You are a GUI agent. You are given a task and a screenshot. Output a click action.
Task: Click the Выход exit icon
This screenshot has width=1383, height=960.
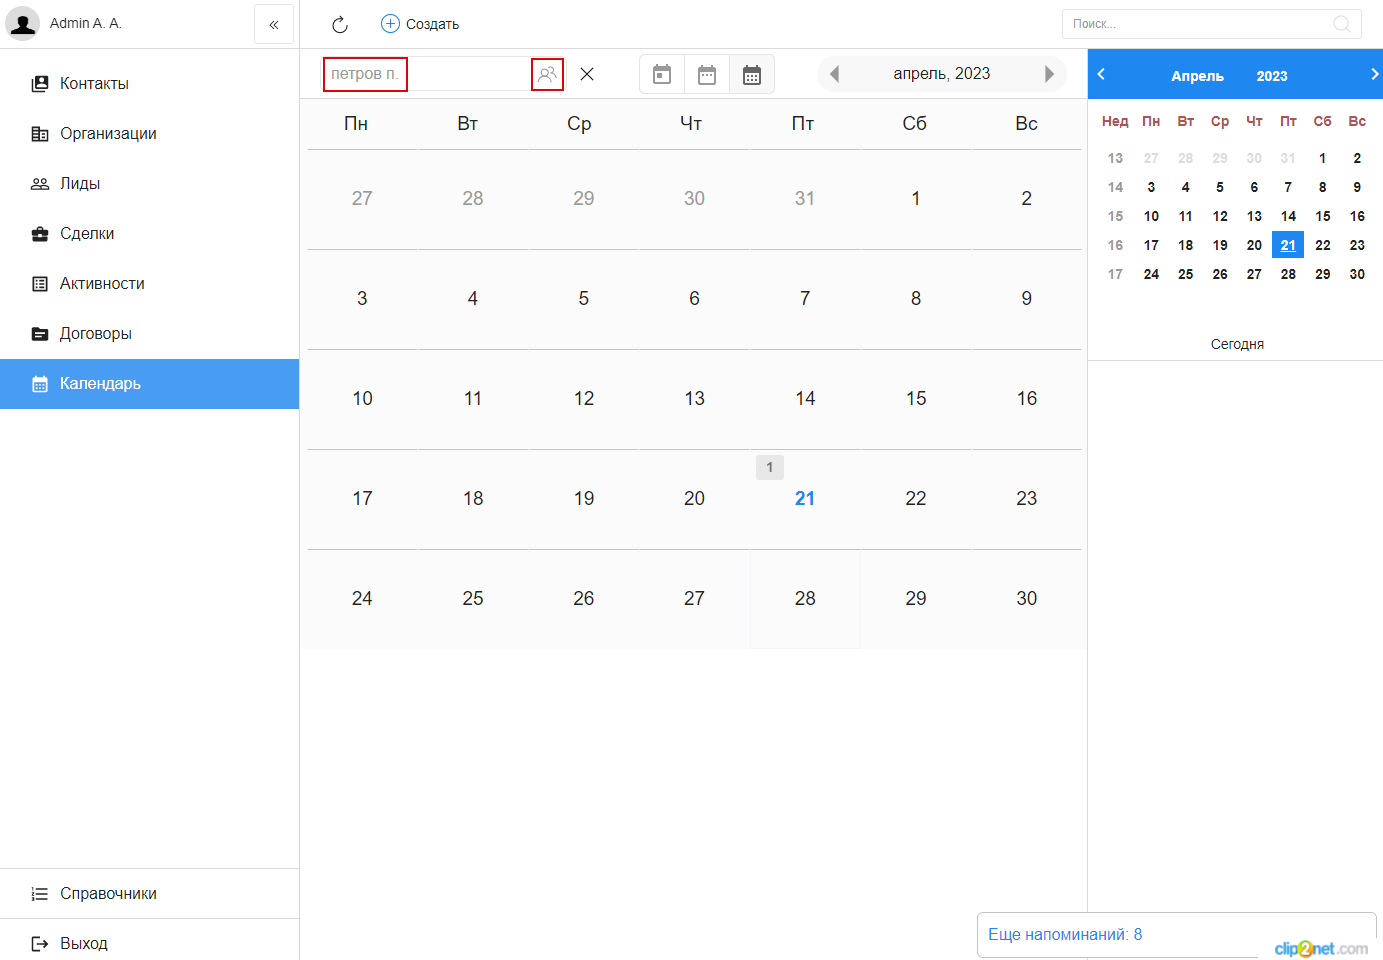click(x=40, y=943)
